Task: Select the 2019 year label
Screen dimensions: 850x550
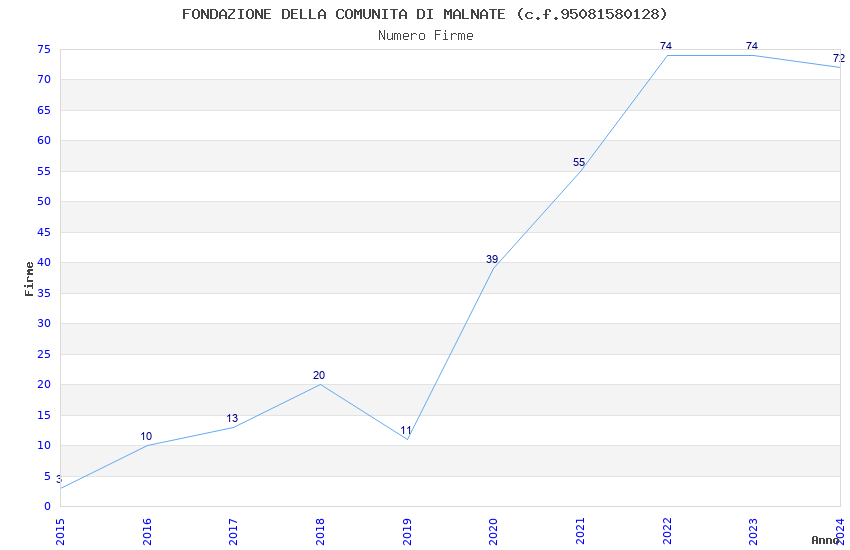Action: click(x=407, y=532)
